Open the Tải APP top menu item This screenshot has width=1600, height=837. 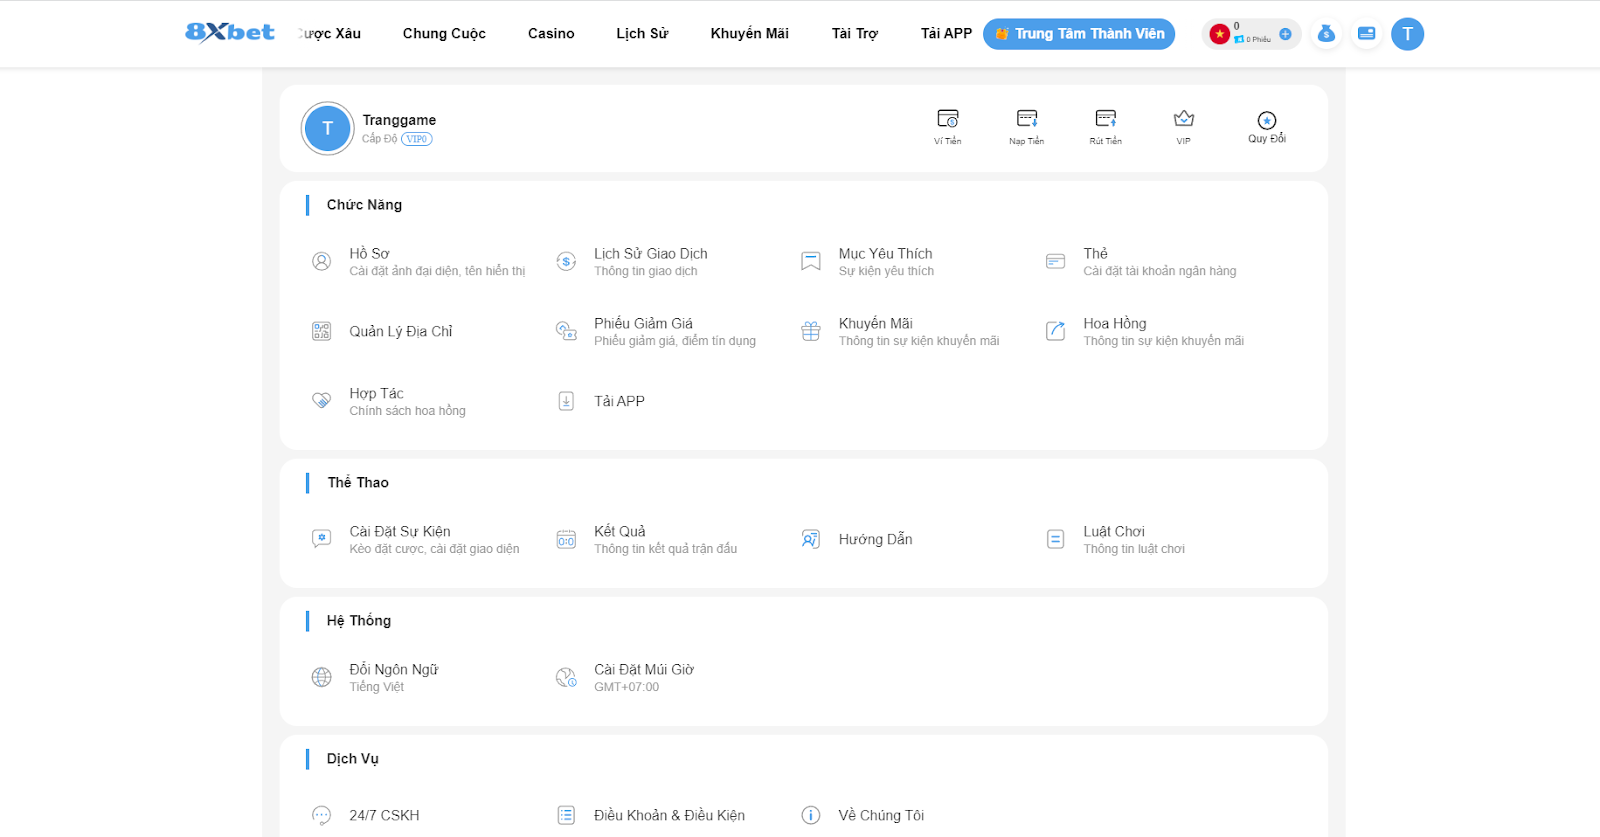pos(946,34)
